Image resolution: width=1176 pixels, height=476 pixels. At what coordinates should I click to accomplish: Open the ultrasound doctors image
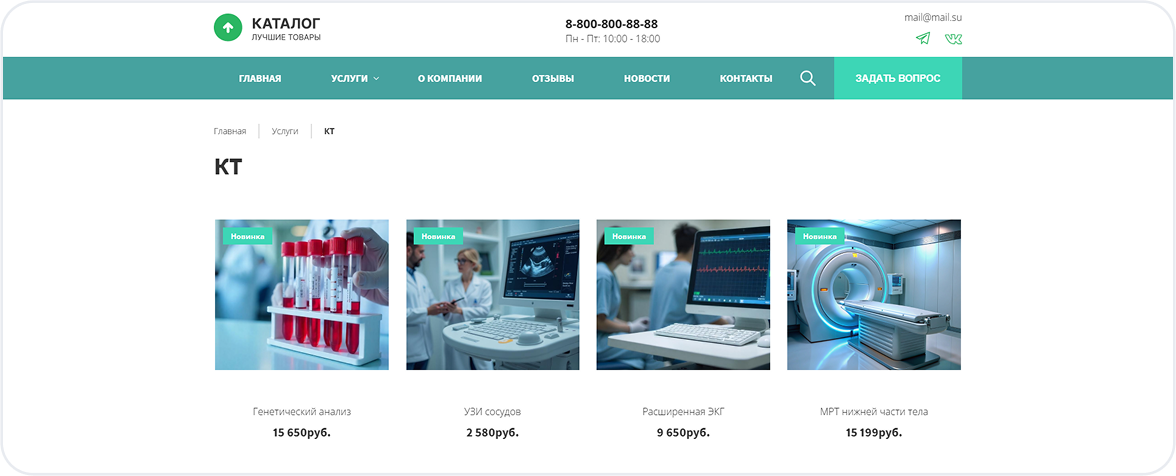tap(492, 295)
